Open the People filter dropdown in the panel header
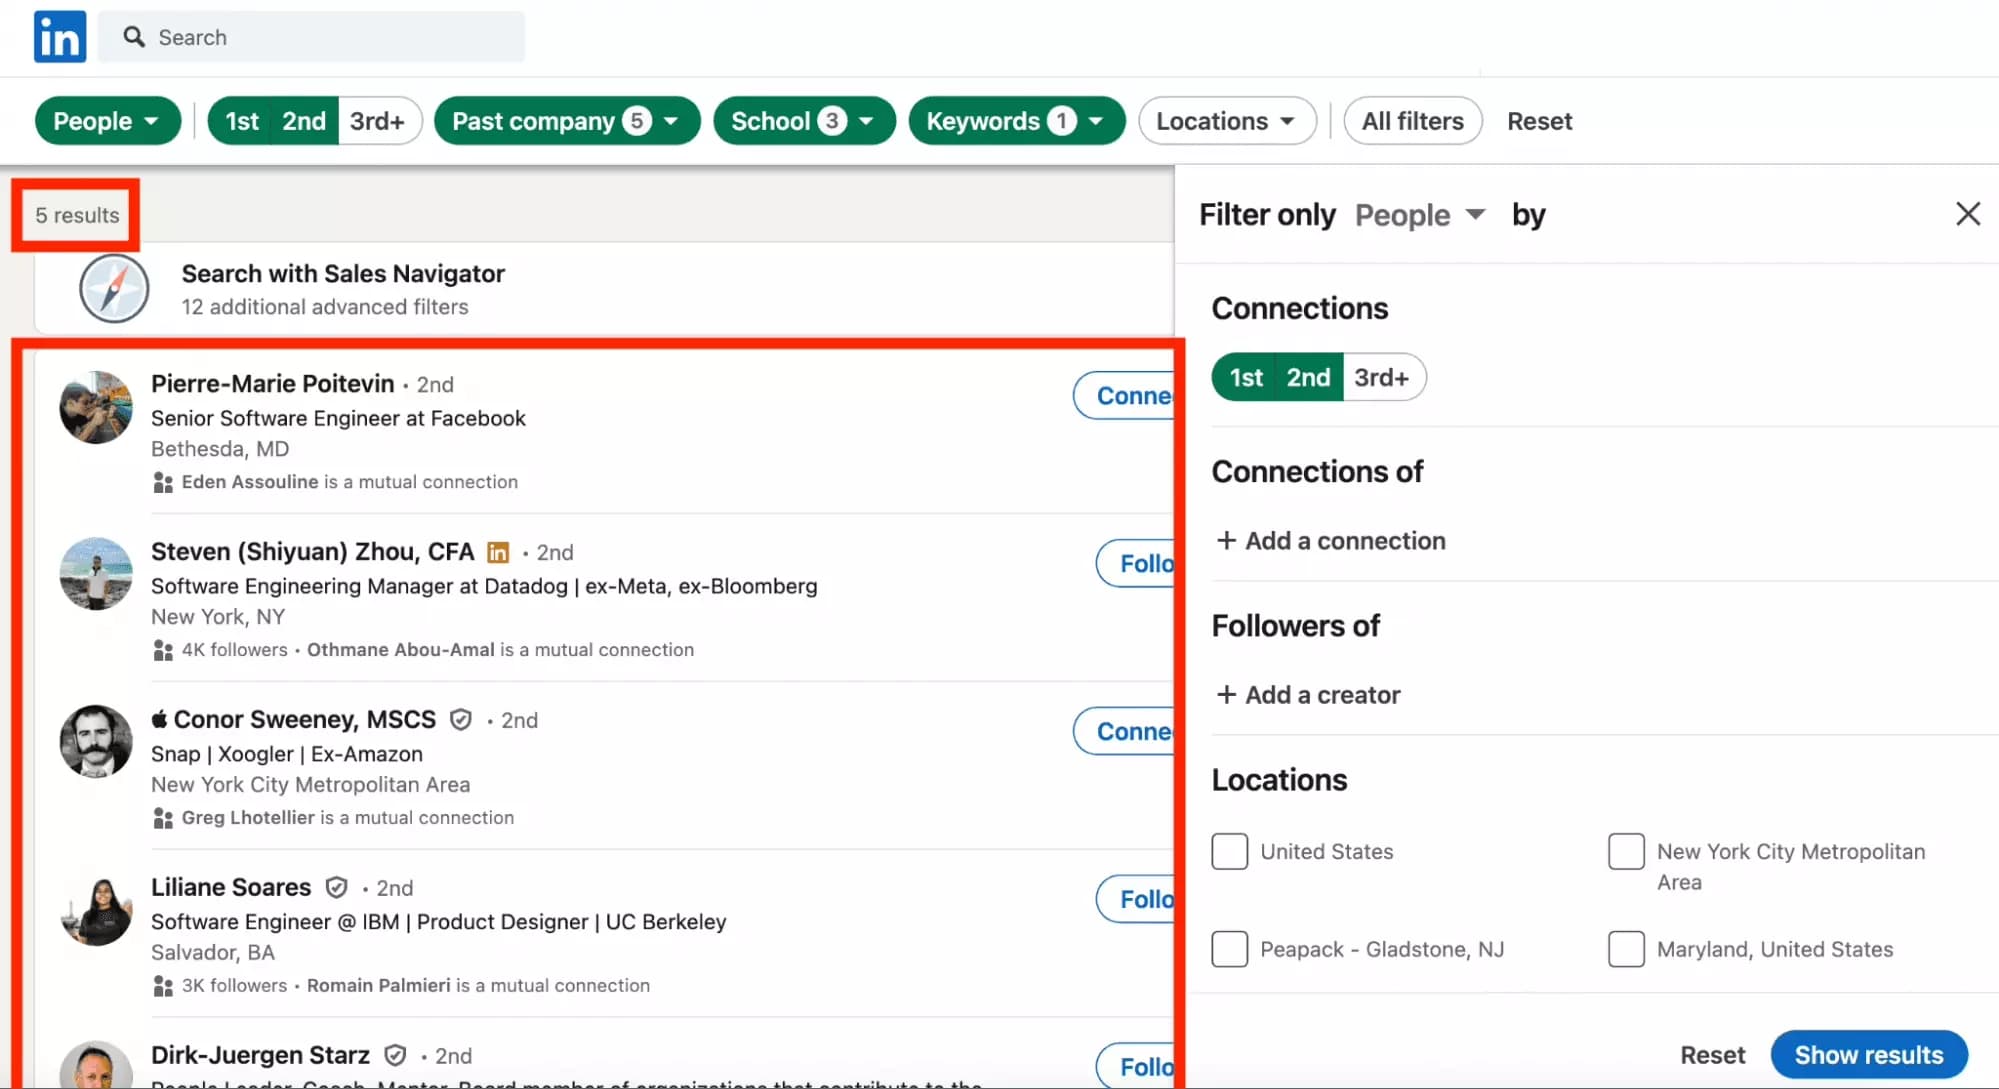The width and height of the screenshot is (1999, 1089). (x=1419, y=214)
